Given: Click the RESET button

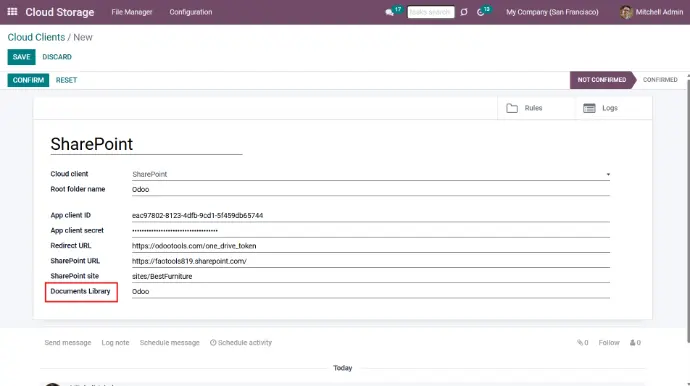Looking at the screenshot, I should pos(66,80).
